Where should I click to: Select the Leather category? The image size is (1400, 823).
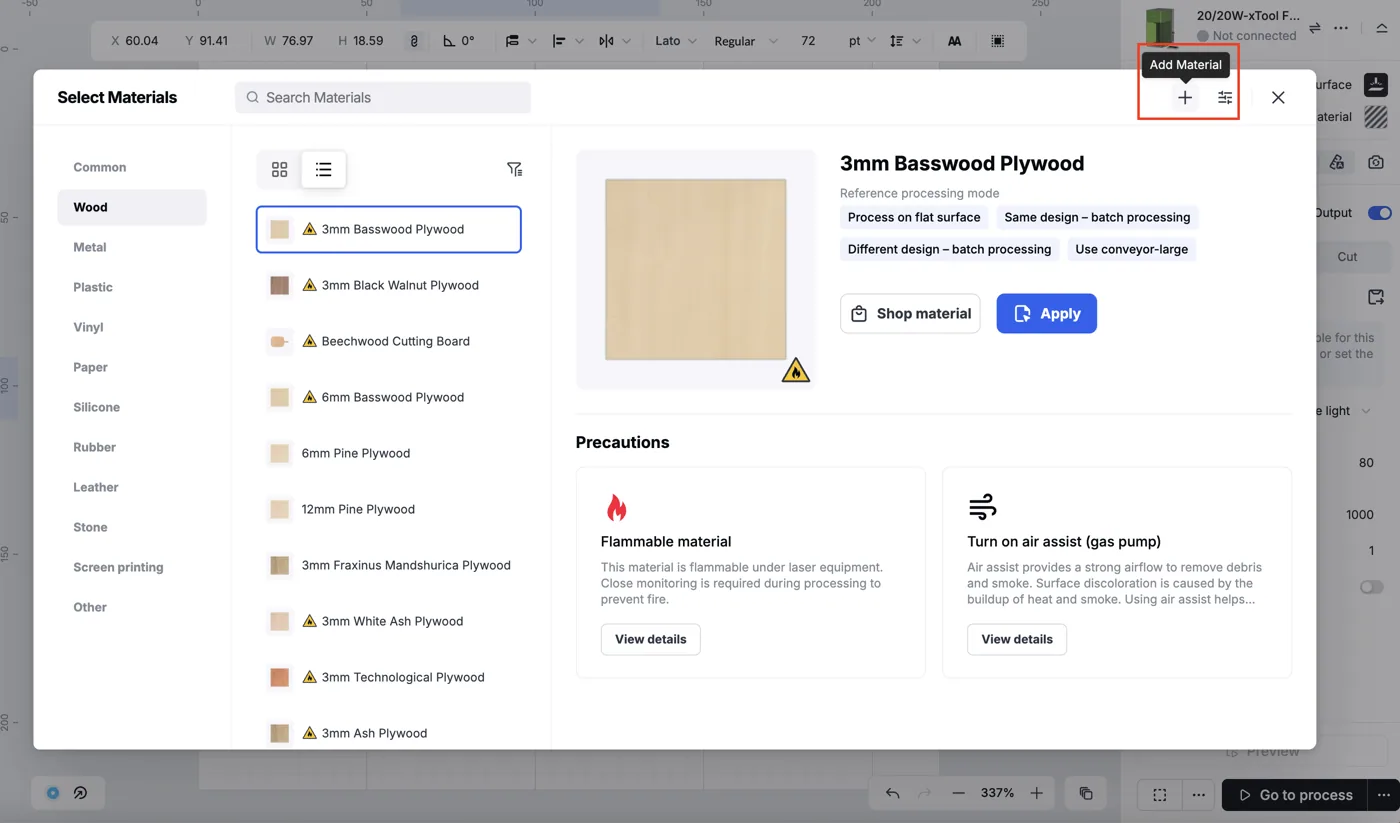tap(132, 487)
